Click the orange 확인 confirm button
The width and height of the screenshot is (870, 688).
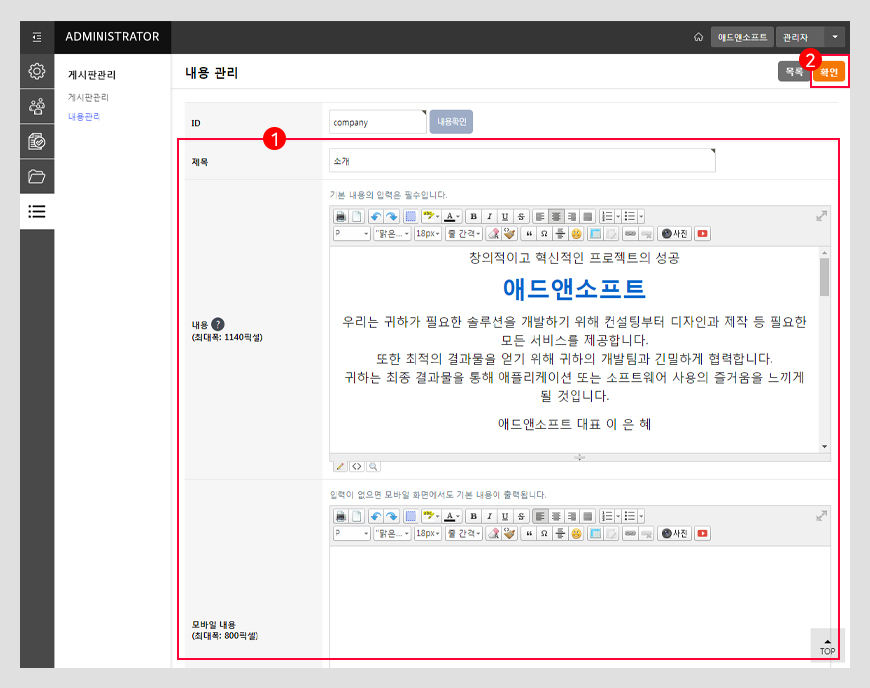point(829,72)
